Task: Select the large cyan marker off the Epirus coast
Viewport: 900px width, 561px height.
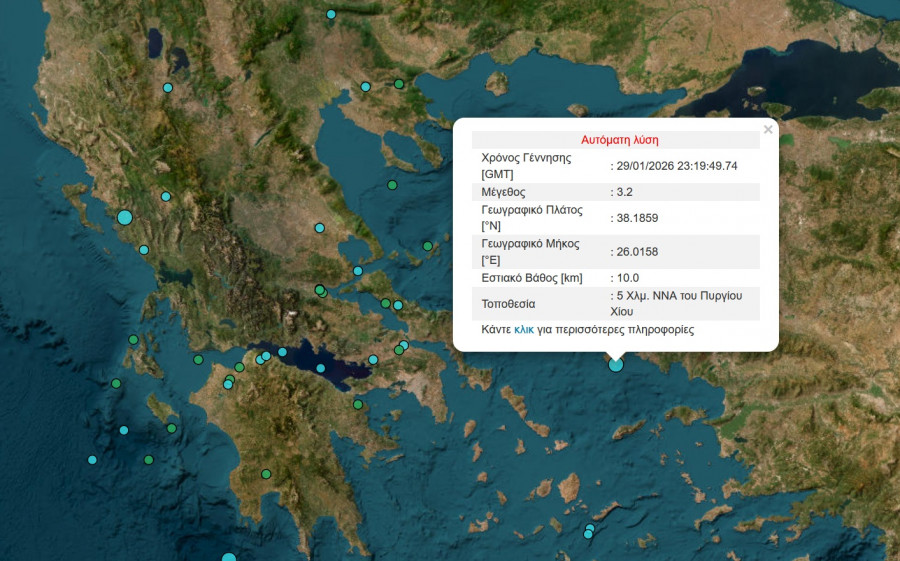Action: [x=125, y=217]
